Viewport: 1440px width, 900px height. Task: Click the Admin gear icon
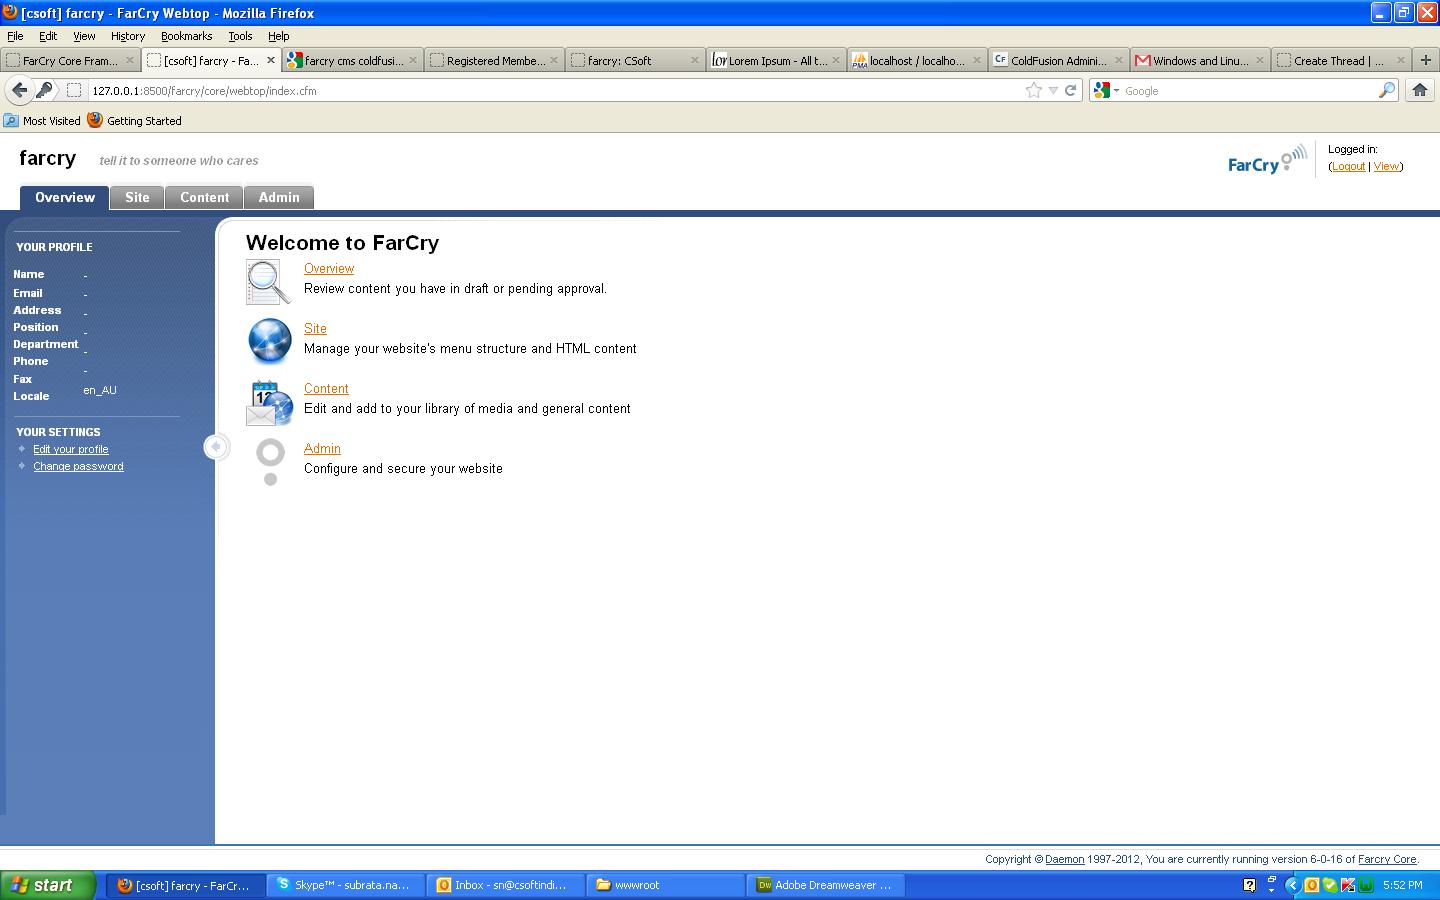click(270, 461)
